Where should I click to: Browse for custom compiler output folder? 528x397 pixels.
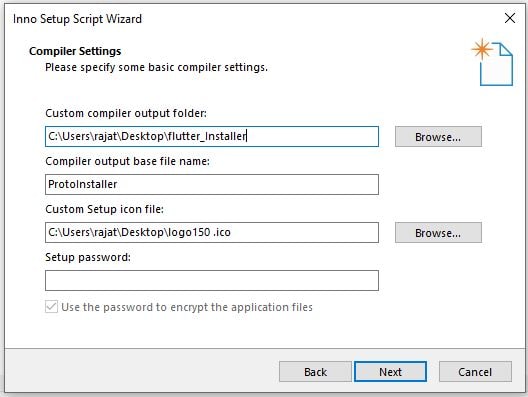click(x=438, y=137)
